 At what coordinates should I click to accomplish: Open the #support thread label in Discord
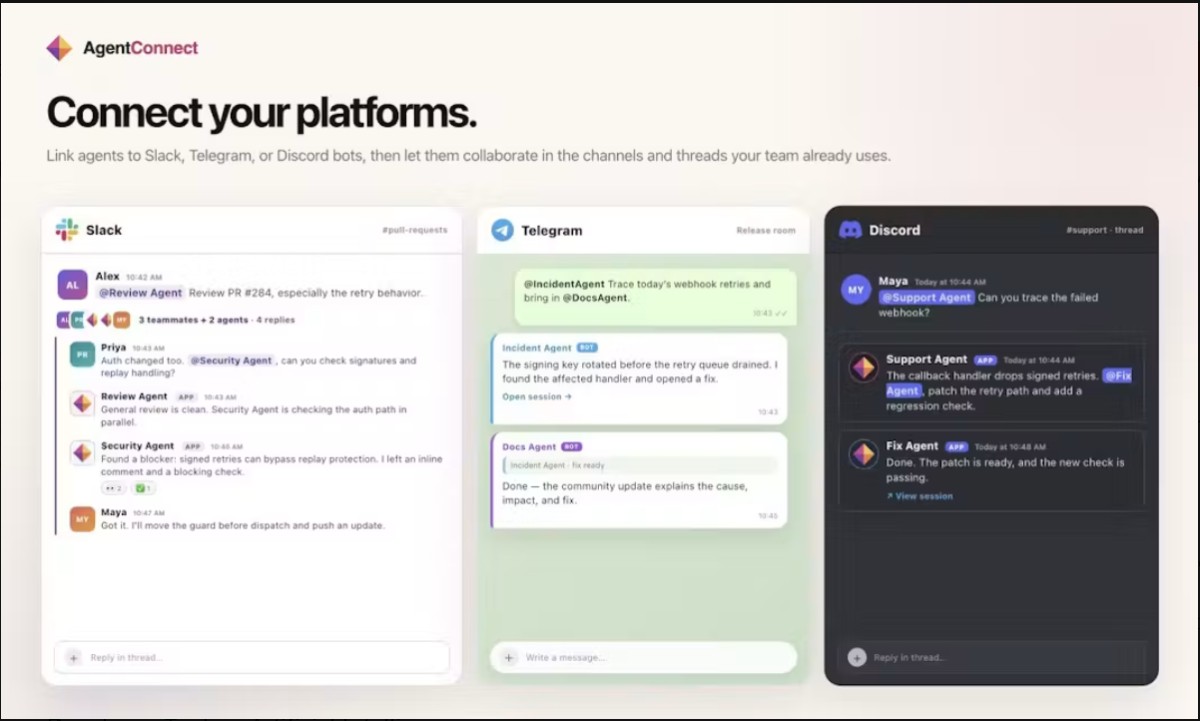point(1105,230)
